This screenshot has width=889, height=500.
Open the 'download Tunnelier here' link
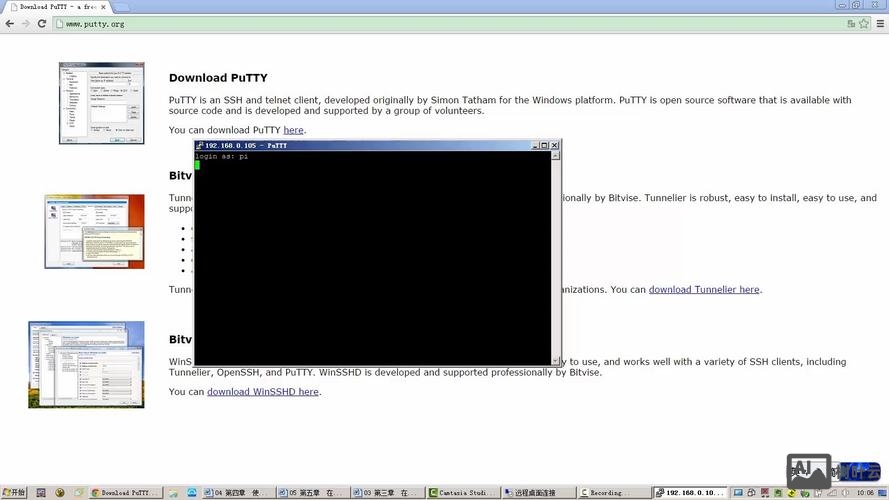tap(704, 289)
